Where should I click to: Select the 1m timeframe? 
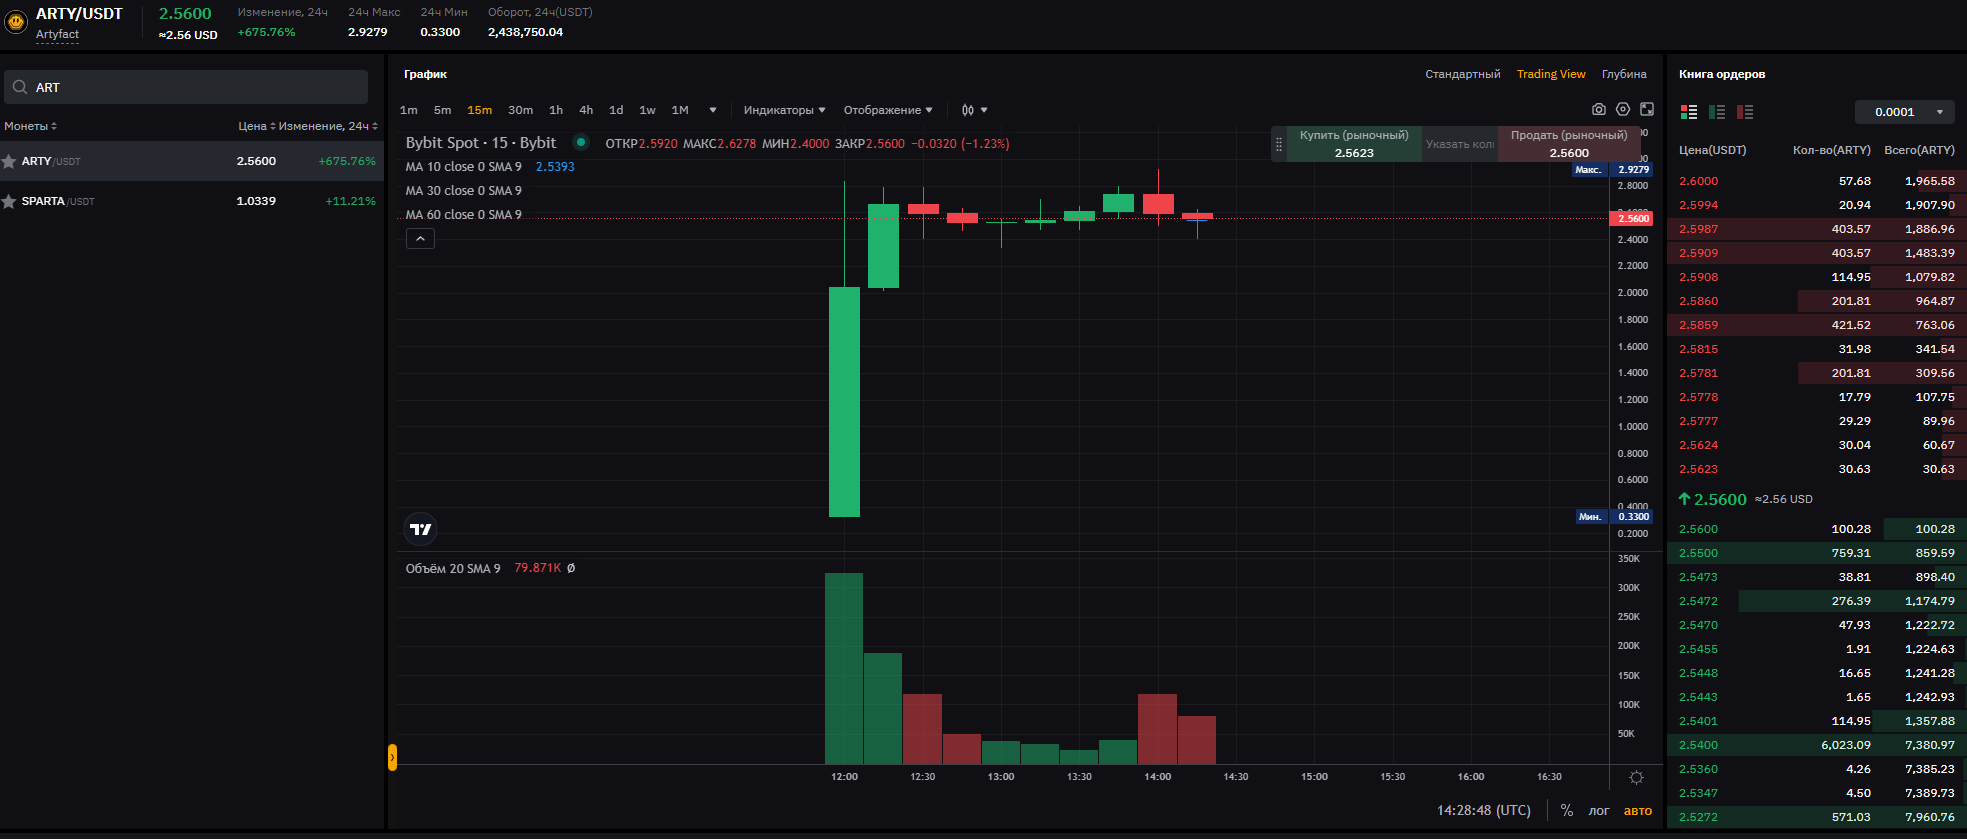click(409, 110)
